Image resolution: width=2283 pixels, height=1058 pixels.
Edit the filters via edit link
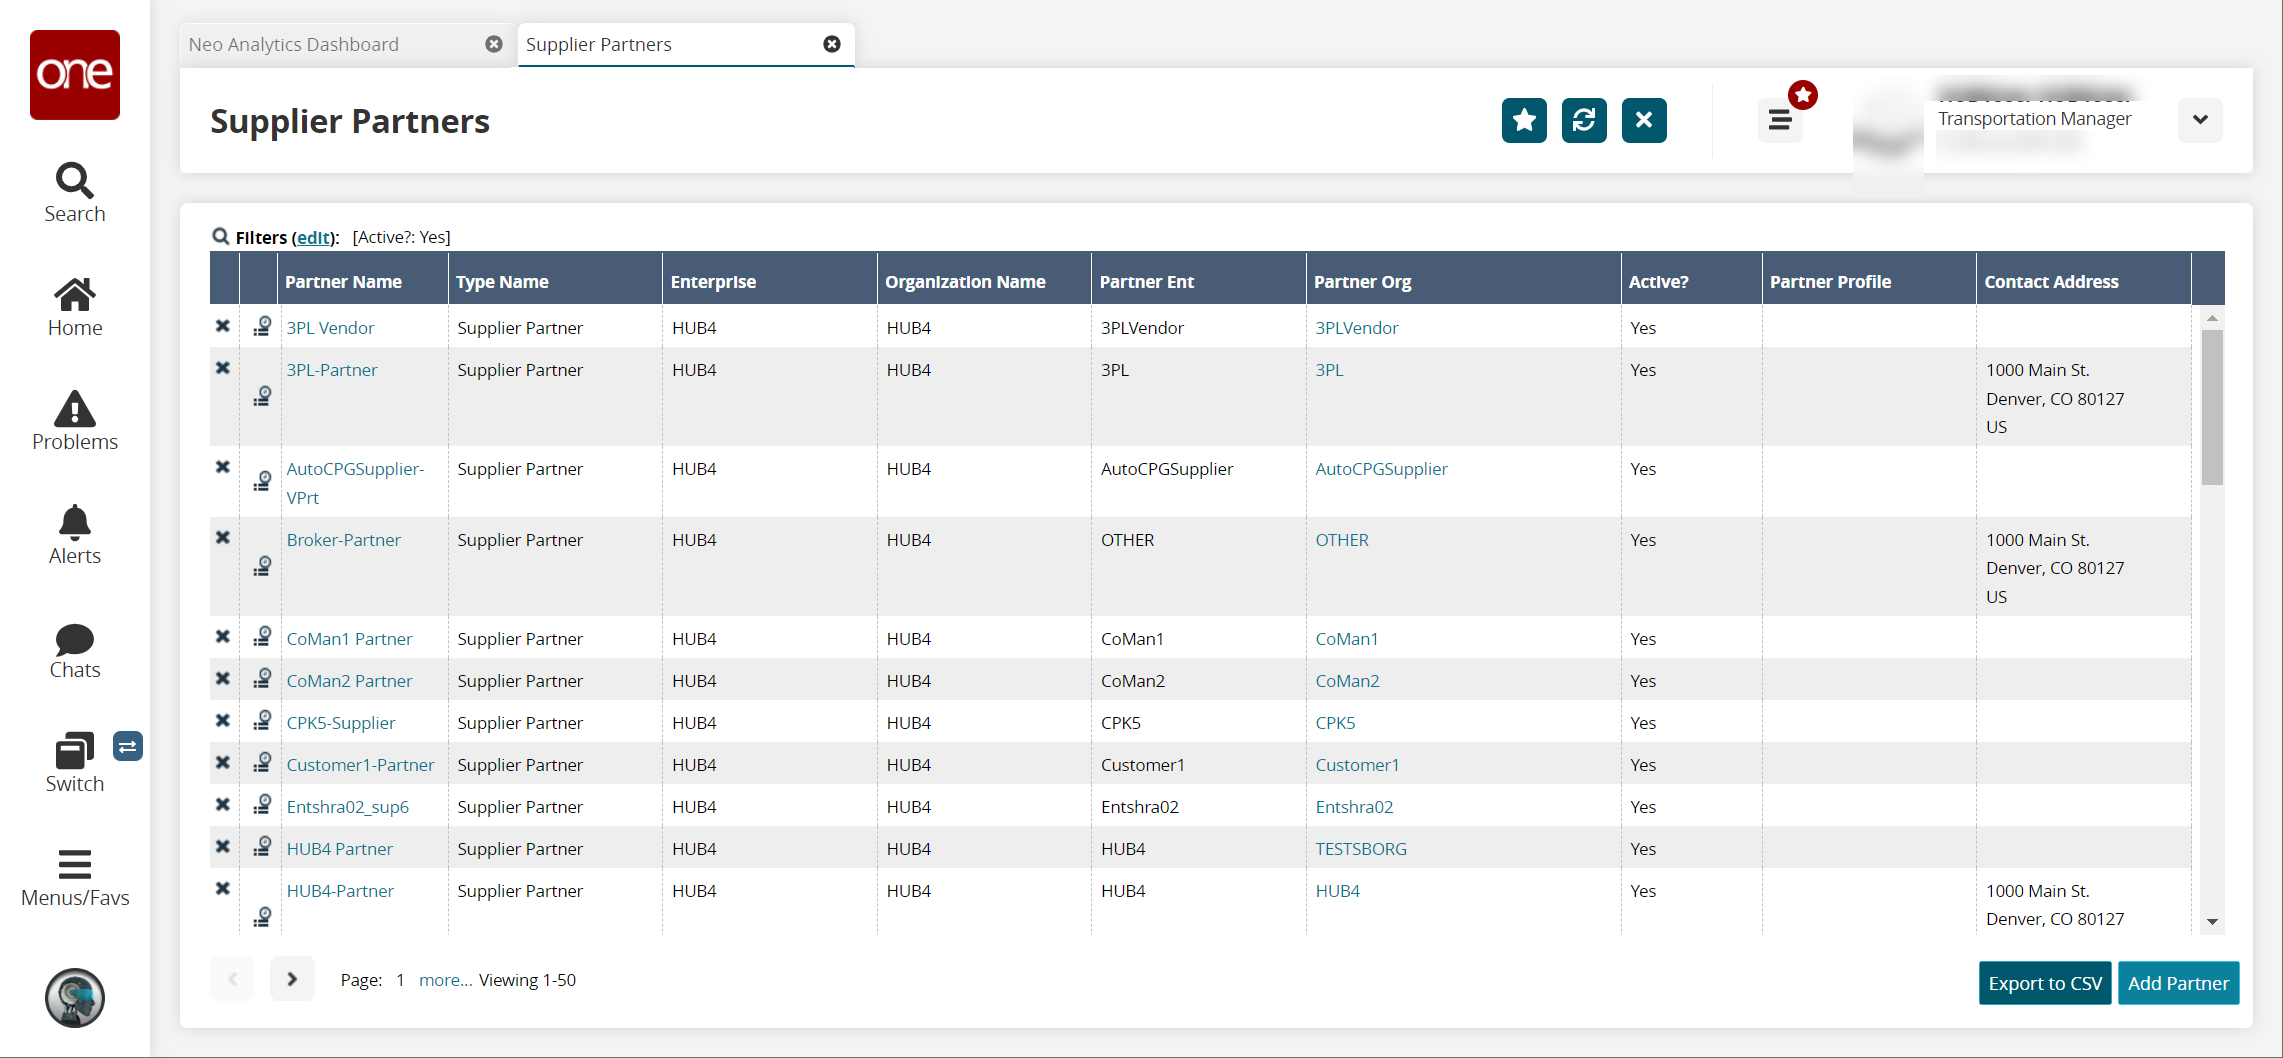[x=313, y=238]
